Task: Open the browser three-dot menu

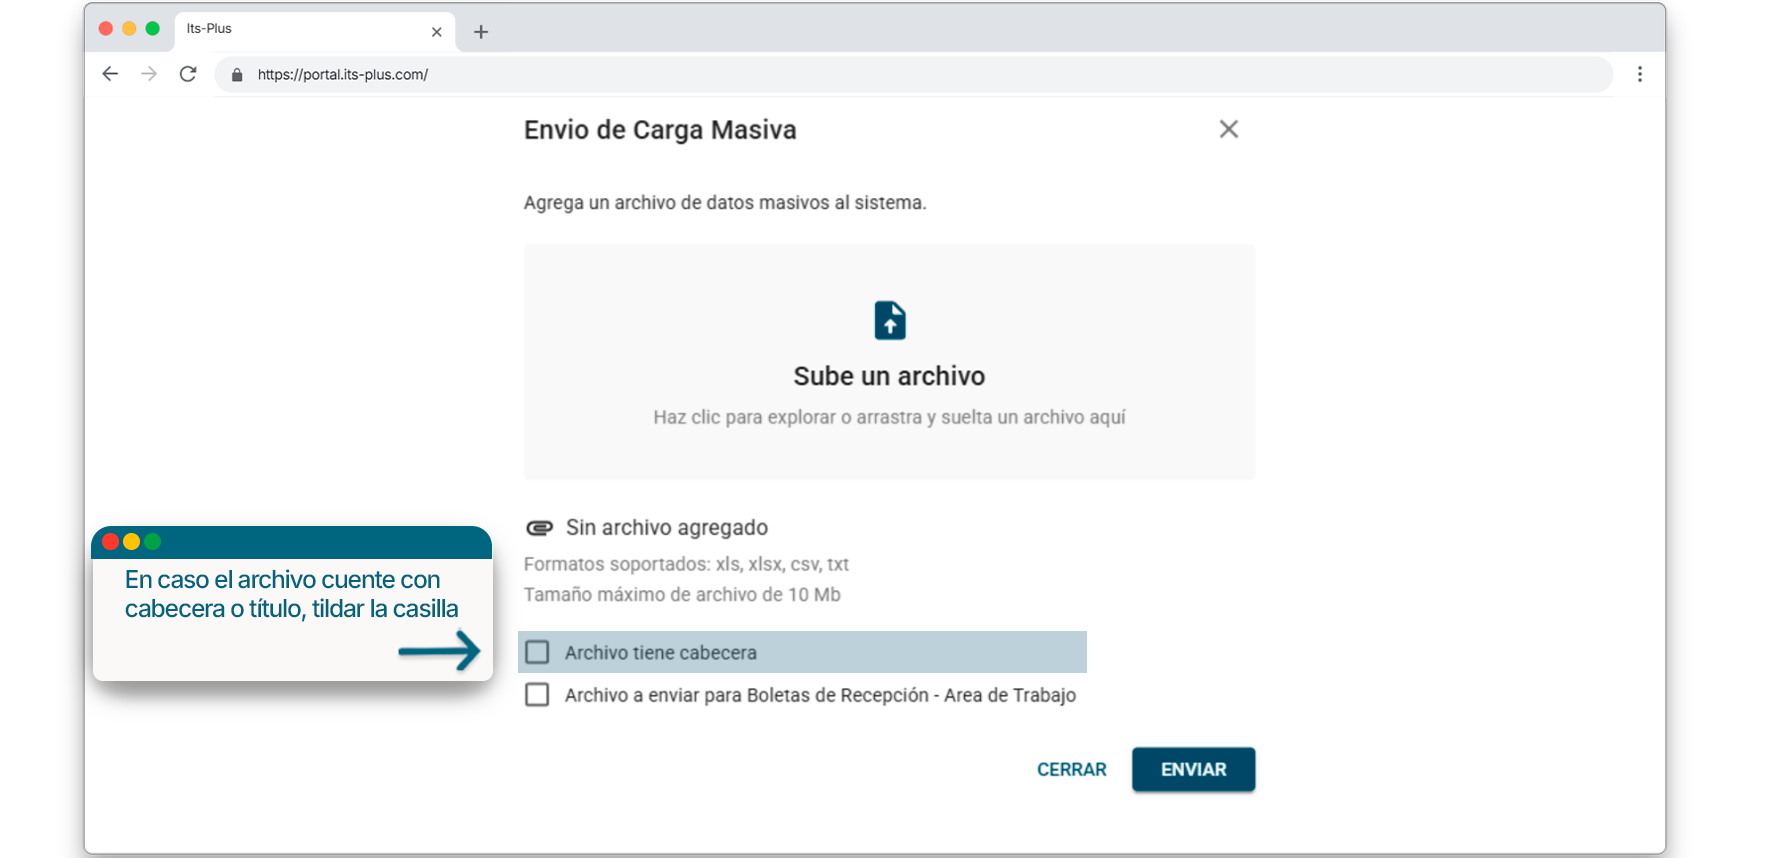Action: [x=1640, y=74]
